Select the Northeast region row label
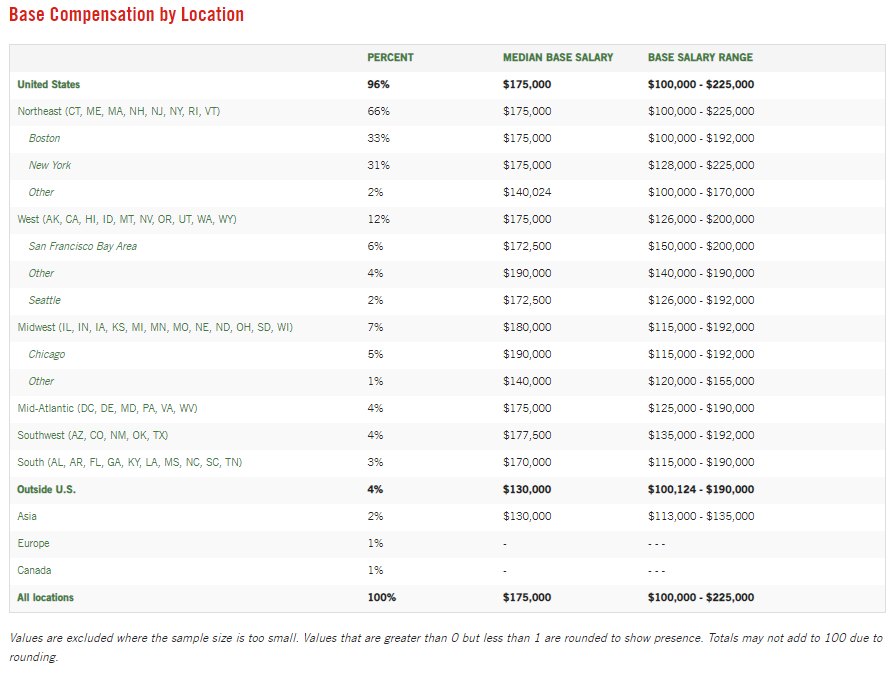Viewport: 894px width, 673px height. tap(118, 112)
